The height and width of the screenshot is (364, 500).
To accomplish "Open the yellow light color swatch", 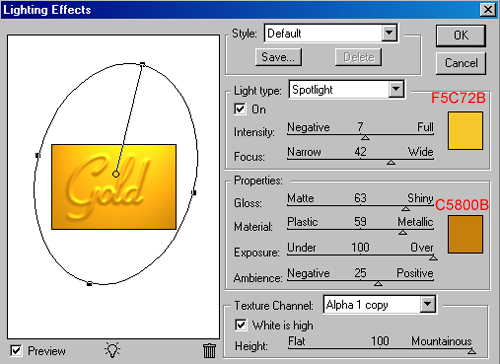I will click(465, 131).
